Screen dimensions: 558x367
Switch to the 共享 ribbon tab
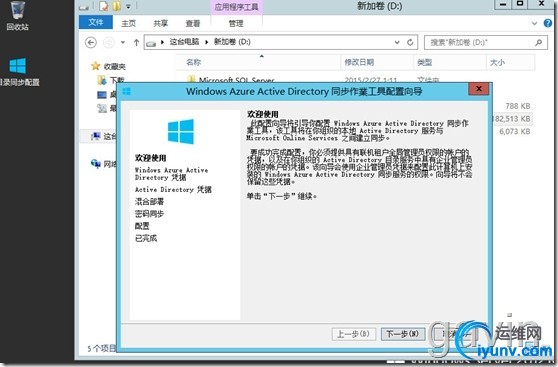[160, 23]
